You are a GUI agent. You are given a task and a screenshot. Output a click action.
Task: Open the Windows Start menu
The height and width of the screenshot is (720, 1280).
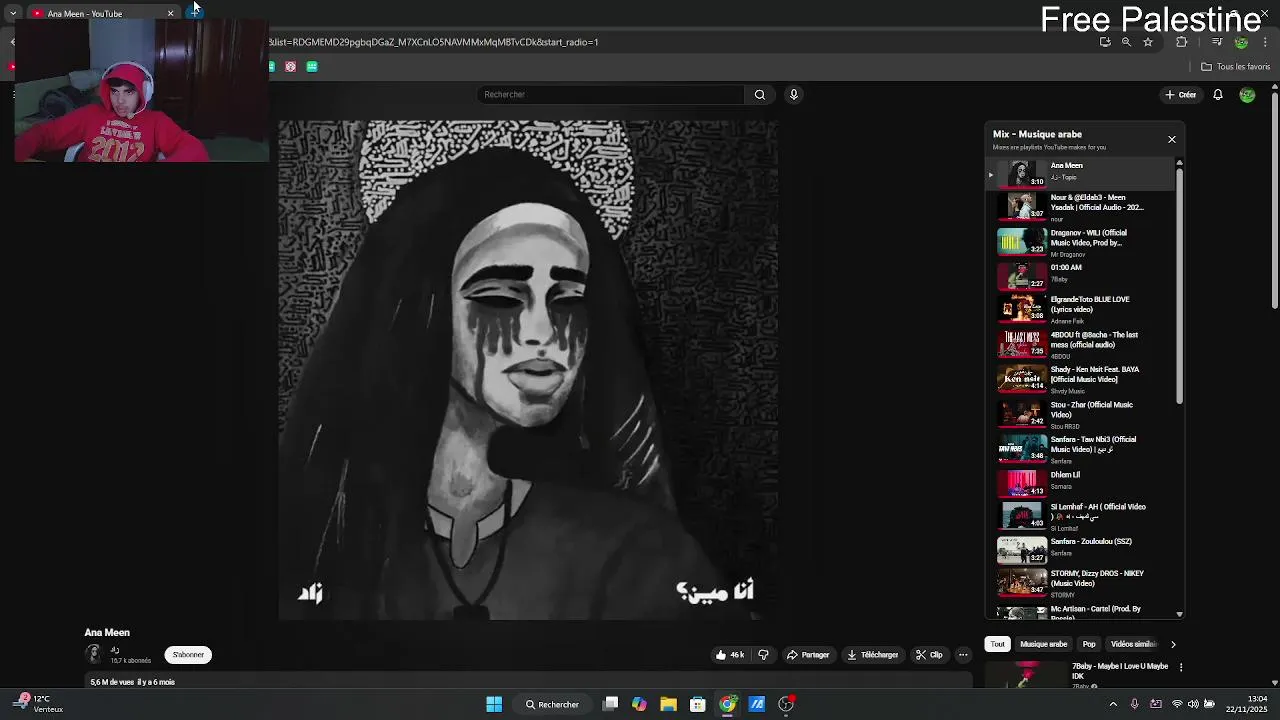click(x=494, y=704)
